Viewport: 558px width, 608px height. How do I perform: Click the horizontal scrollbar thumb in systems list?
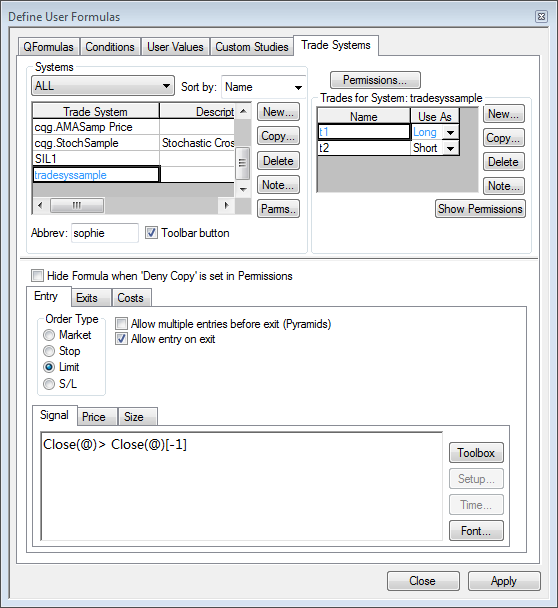(x=77, y=206)
